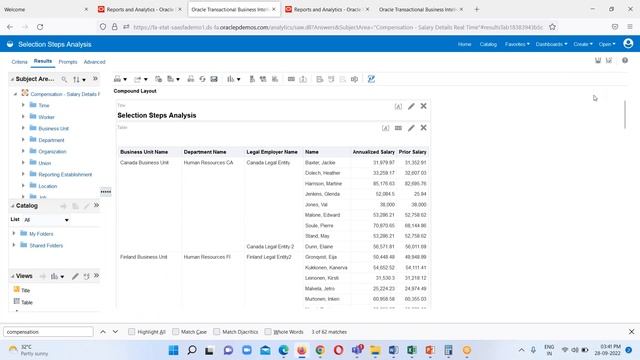
Task: Click Format Container icon on Table view
Action: (x=385, y=128)
